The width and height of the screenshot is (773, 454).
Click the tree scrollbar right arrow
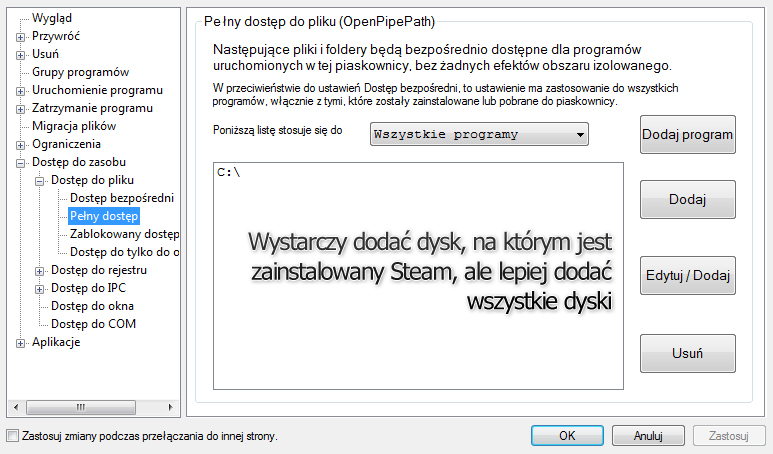point(171,407)
